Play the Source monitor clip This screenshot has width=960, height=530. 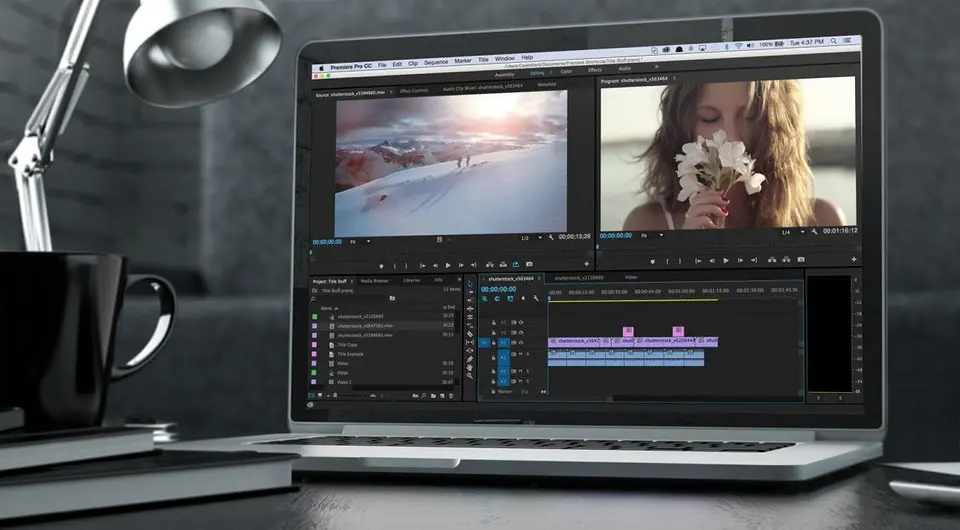coord(448,266)
